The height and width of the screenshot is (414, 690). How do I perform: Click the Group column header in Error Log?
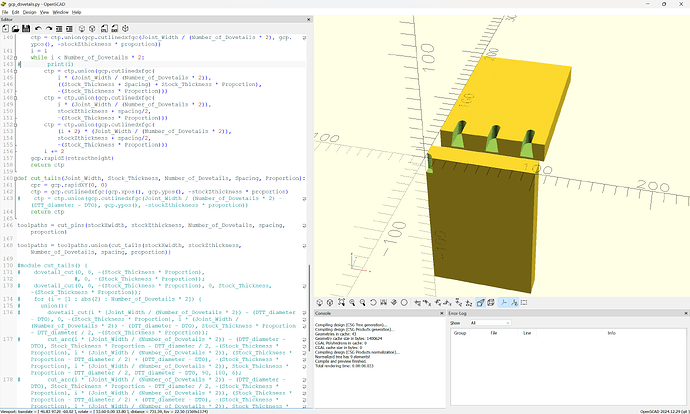(460, 333)
